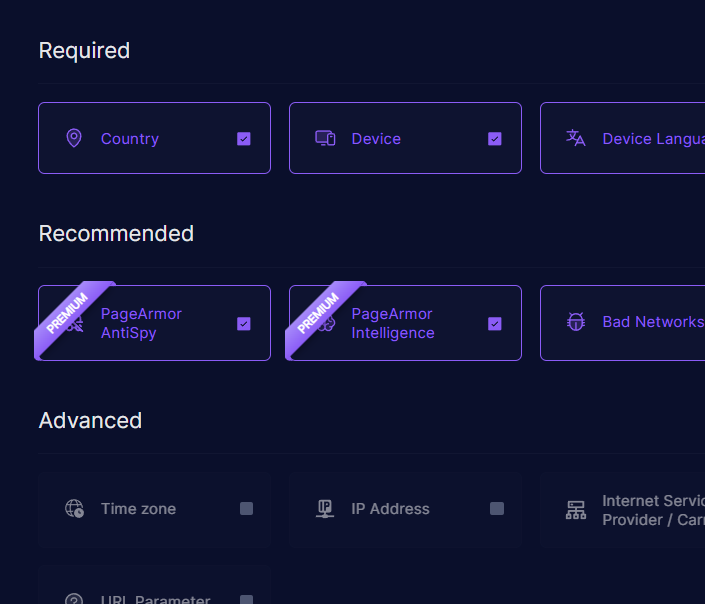Click the Bad Networks bug icon
Screen dimensions: 705x604
pos(576,322)
